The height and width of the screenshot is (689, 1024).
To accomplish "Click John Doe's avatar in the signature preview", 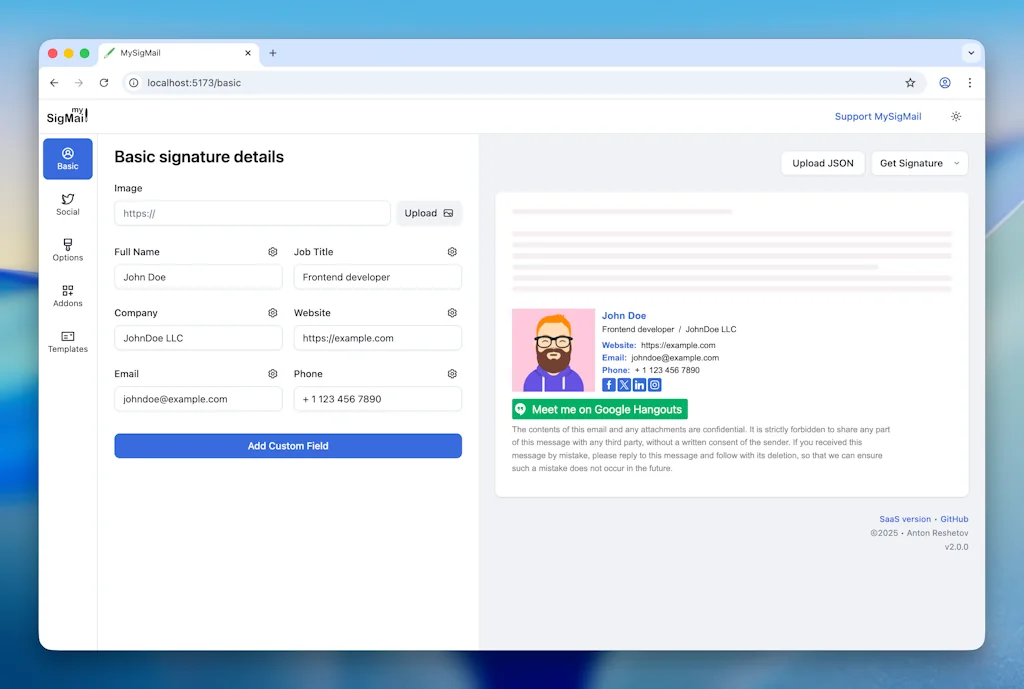I will pos(554,350).
